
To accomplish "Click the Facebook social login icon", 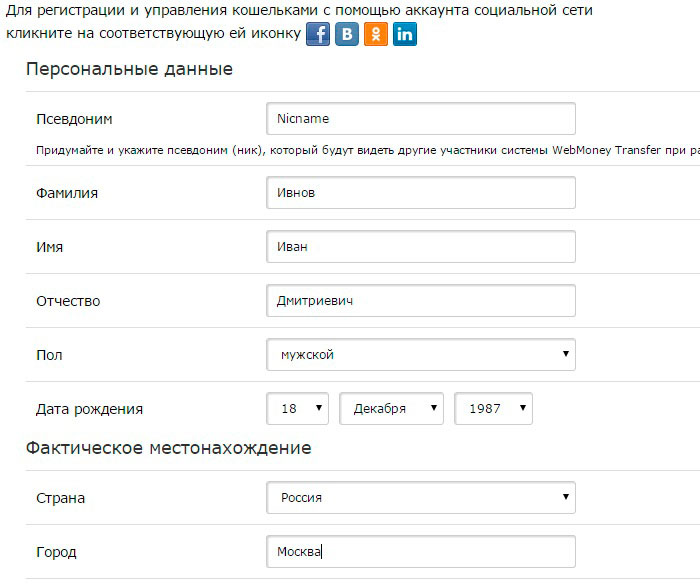I will (318, 34).
